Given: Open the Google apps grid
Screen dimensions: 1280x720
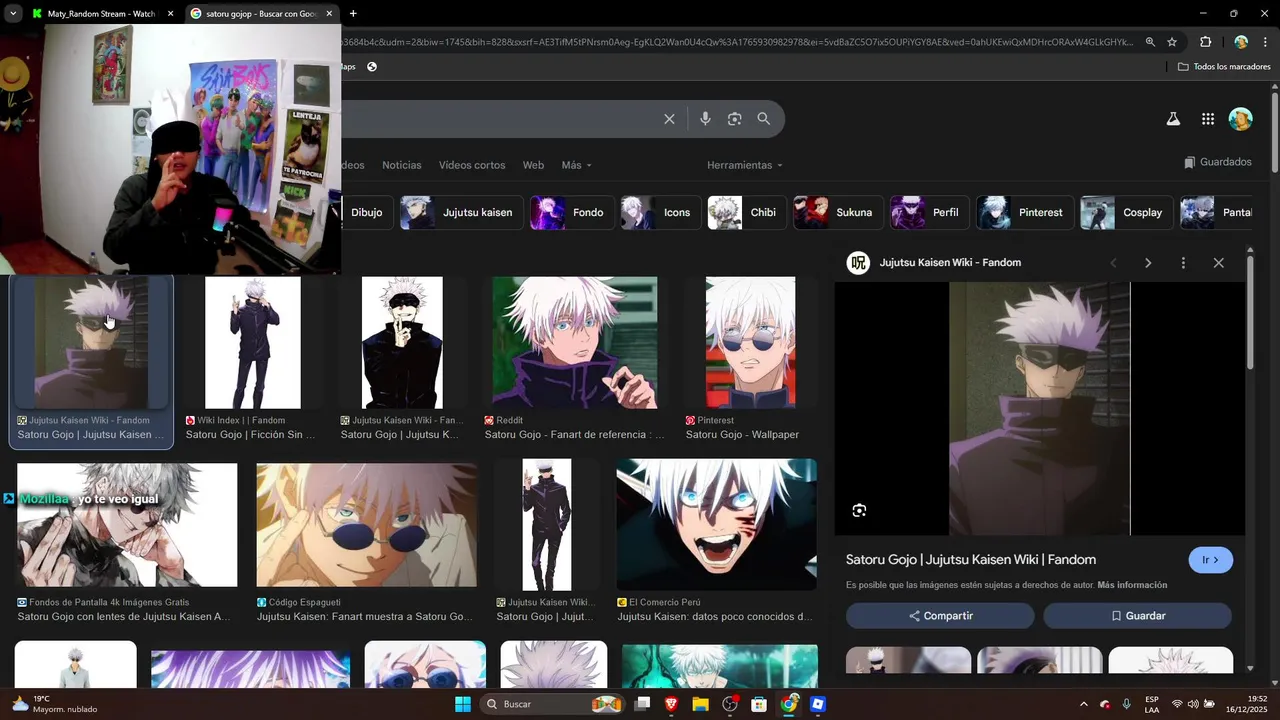Looking at the screenshot, I should (x=1208, y=119).
